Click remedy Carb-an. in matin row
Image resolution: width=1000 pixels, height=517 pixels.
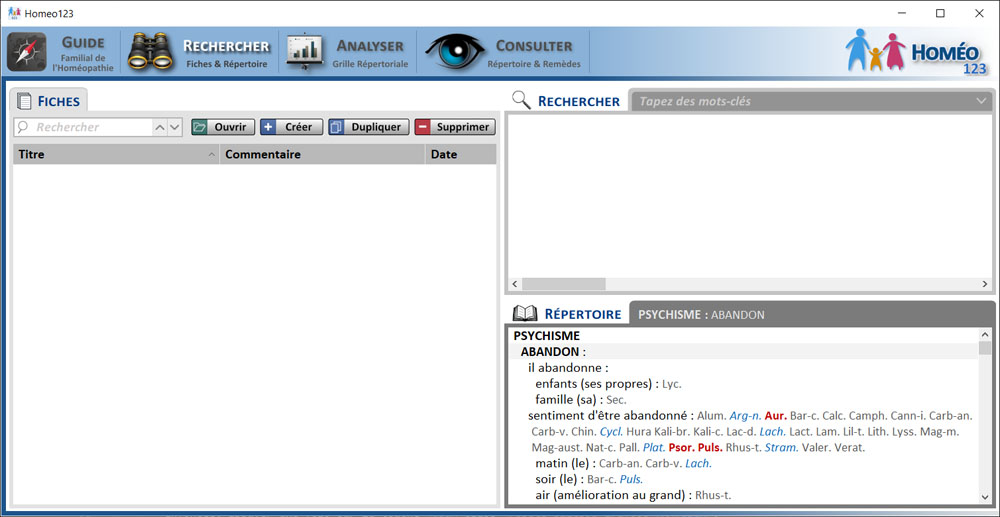[621, 464]
